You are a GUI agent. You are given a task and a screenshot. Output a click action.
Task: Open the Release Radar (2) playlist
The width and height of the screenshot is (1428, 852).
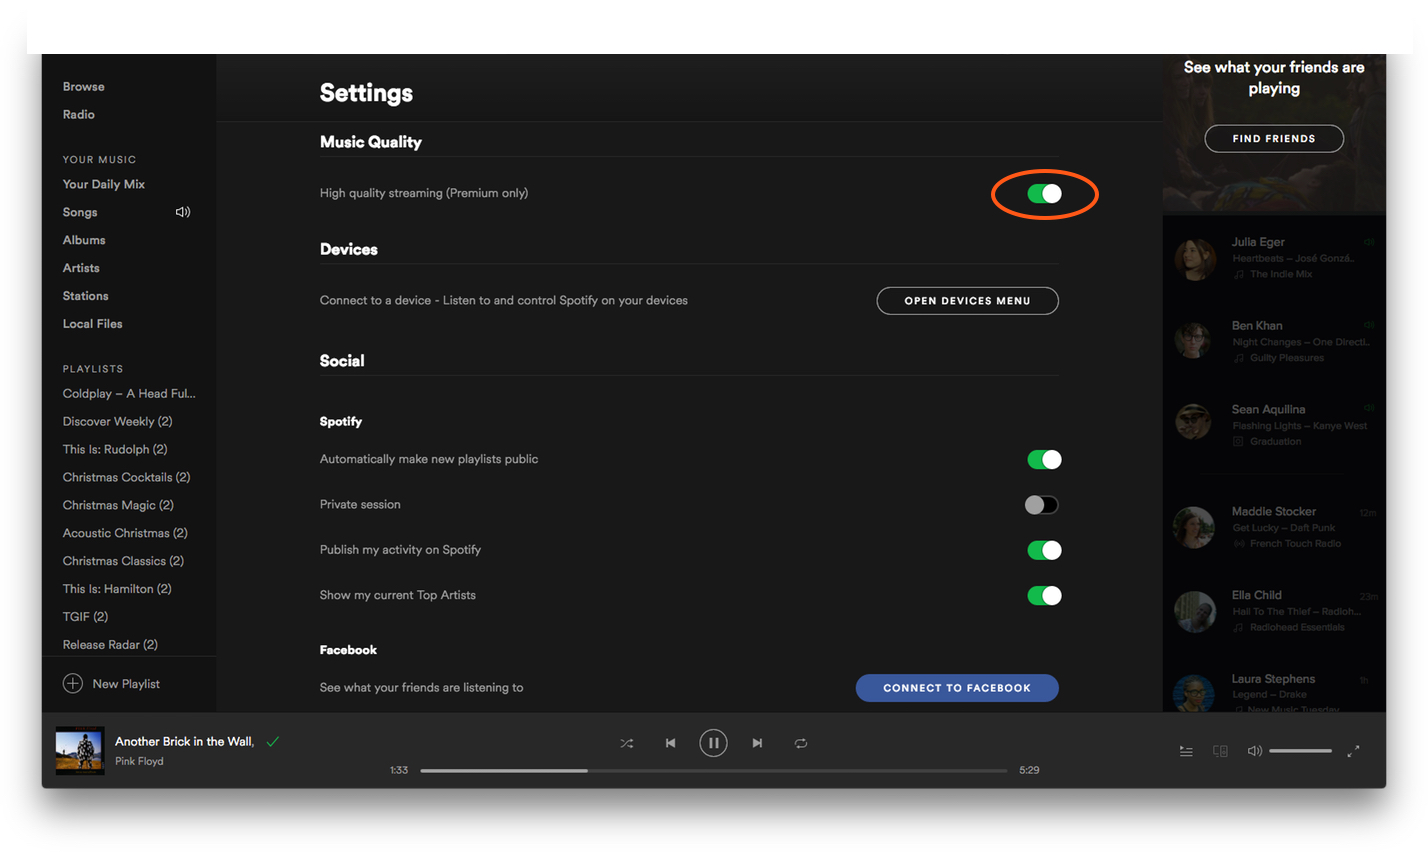click(x=110, y=645)
